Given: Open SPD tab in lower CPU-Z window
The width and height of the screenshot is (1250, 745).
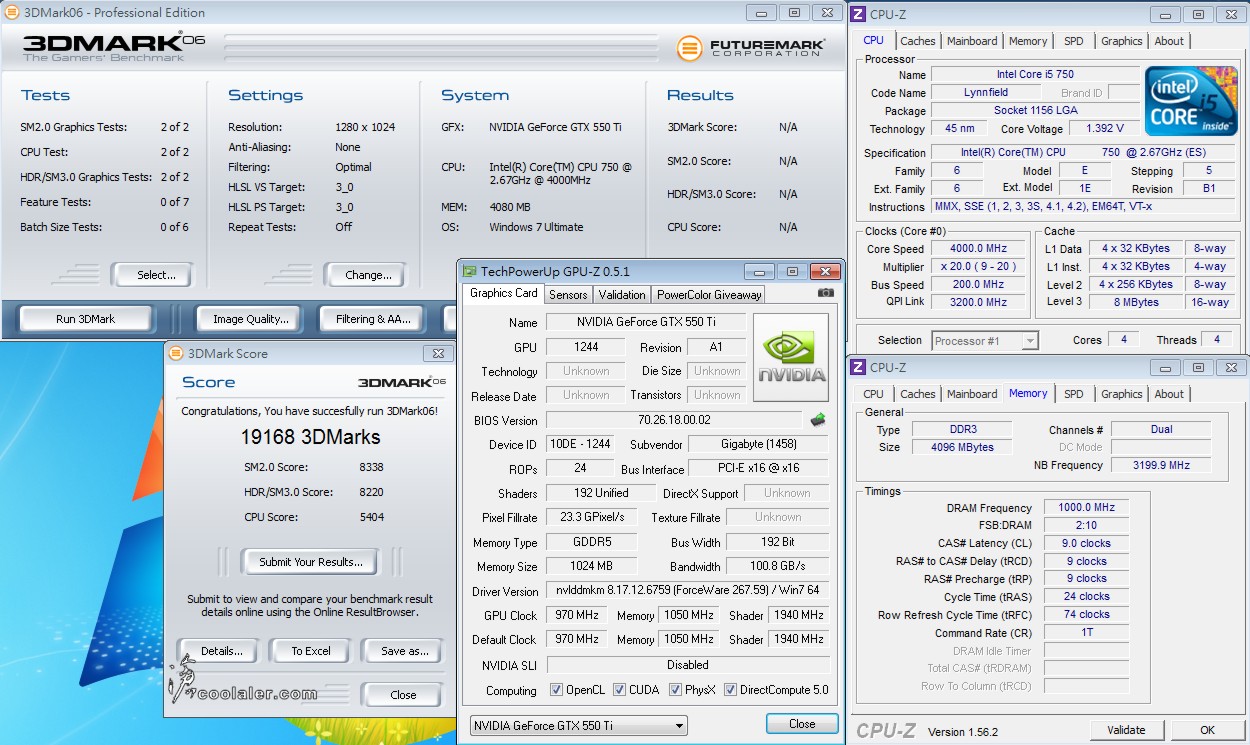Looking at the screenshot, I should pyautogui.click(x=1073, y=394).
